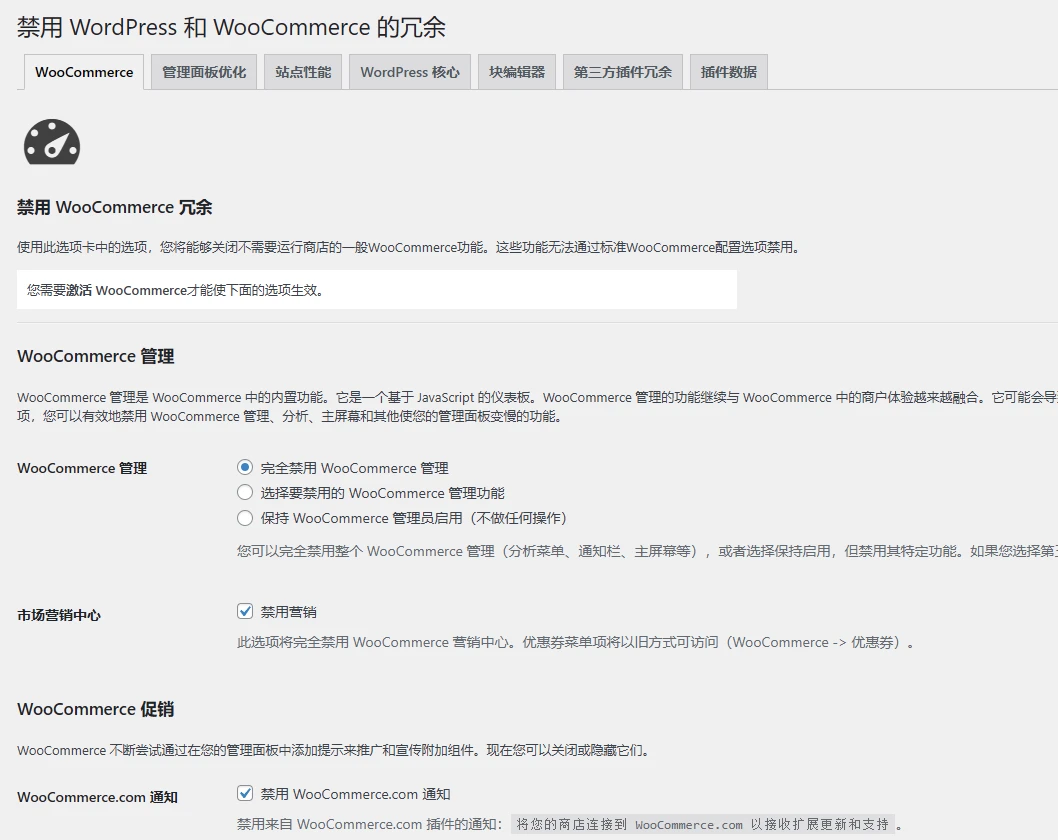Screen dimensions: 1058x840
Task: Open the 块编辑器 tab
Action: pyautogui.click(x=516, y=72)
